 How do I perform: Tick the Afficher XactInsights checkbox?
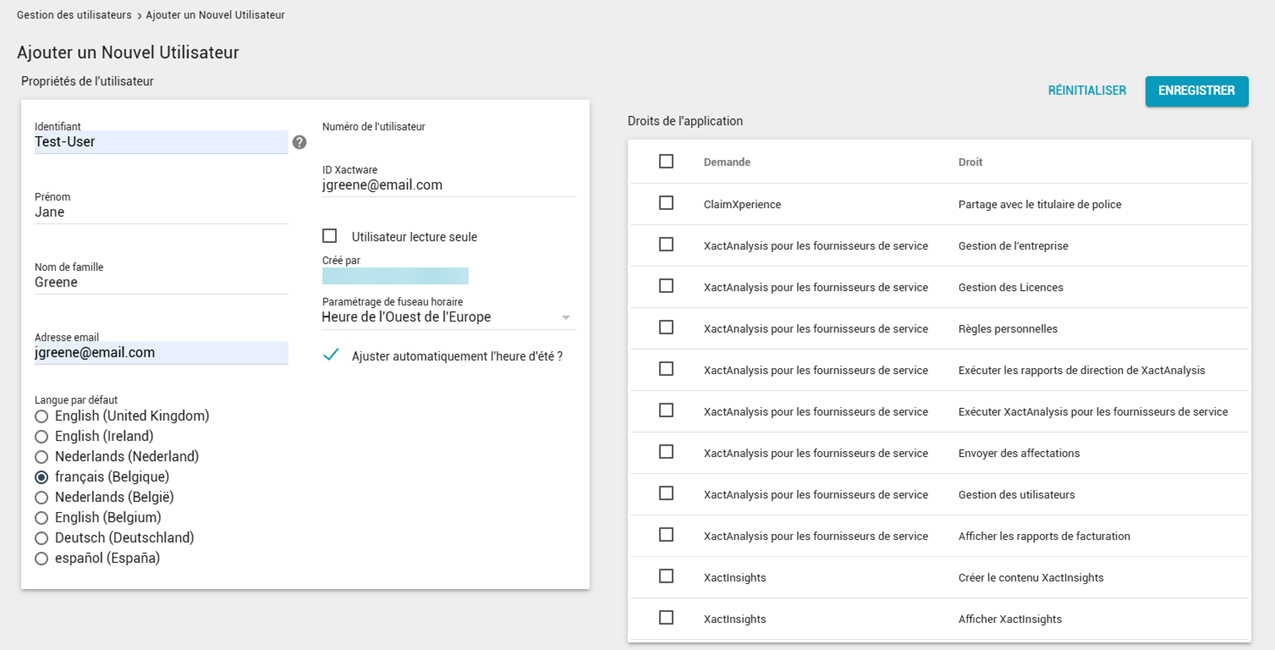pos(666,618)
